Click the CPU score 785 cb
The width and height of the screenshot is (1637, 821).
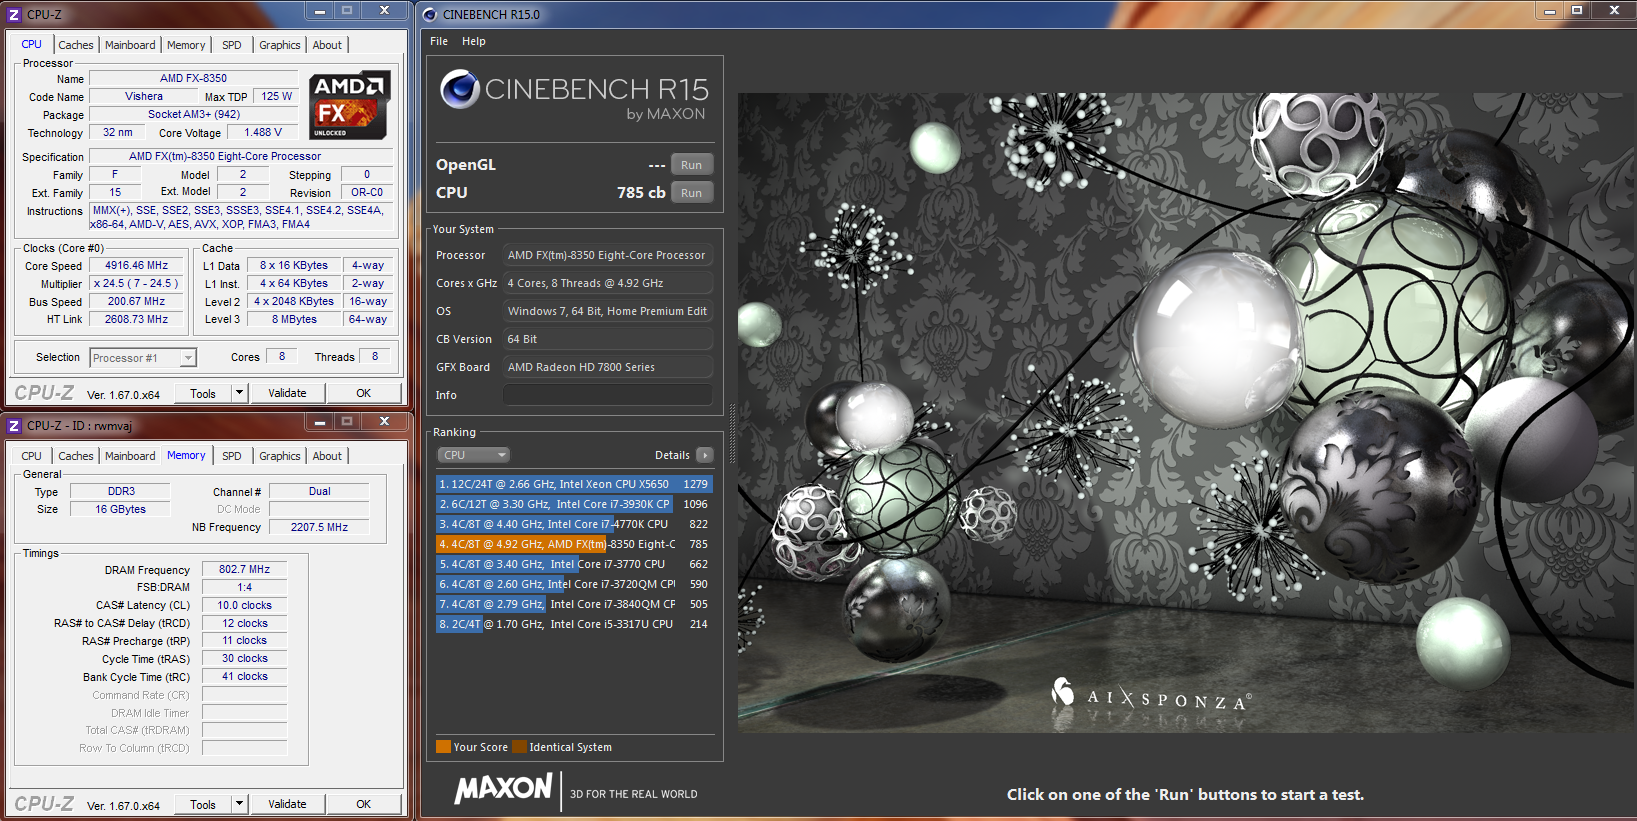coord(641,193)
